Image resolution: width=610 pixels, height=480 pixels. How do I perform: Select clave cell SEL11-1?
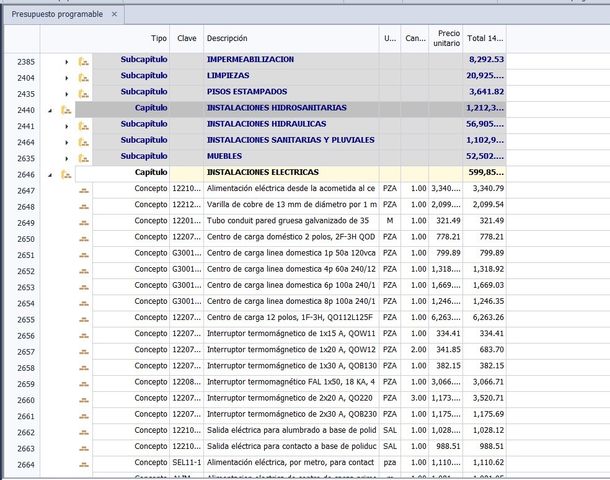(x=187, y=462)
